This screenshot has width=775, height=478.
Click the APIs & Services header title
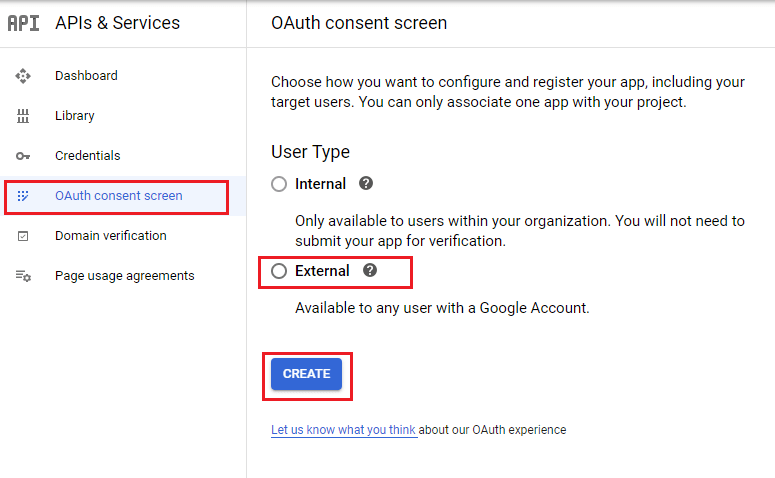click(x=118, y=23)
